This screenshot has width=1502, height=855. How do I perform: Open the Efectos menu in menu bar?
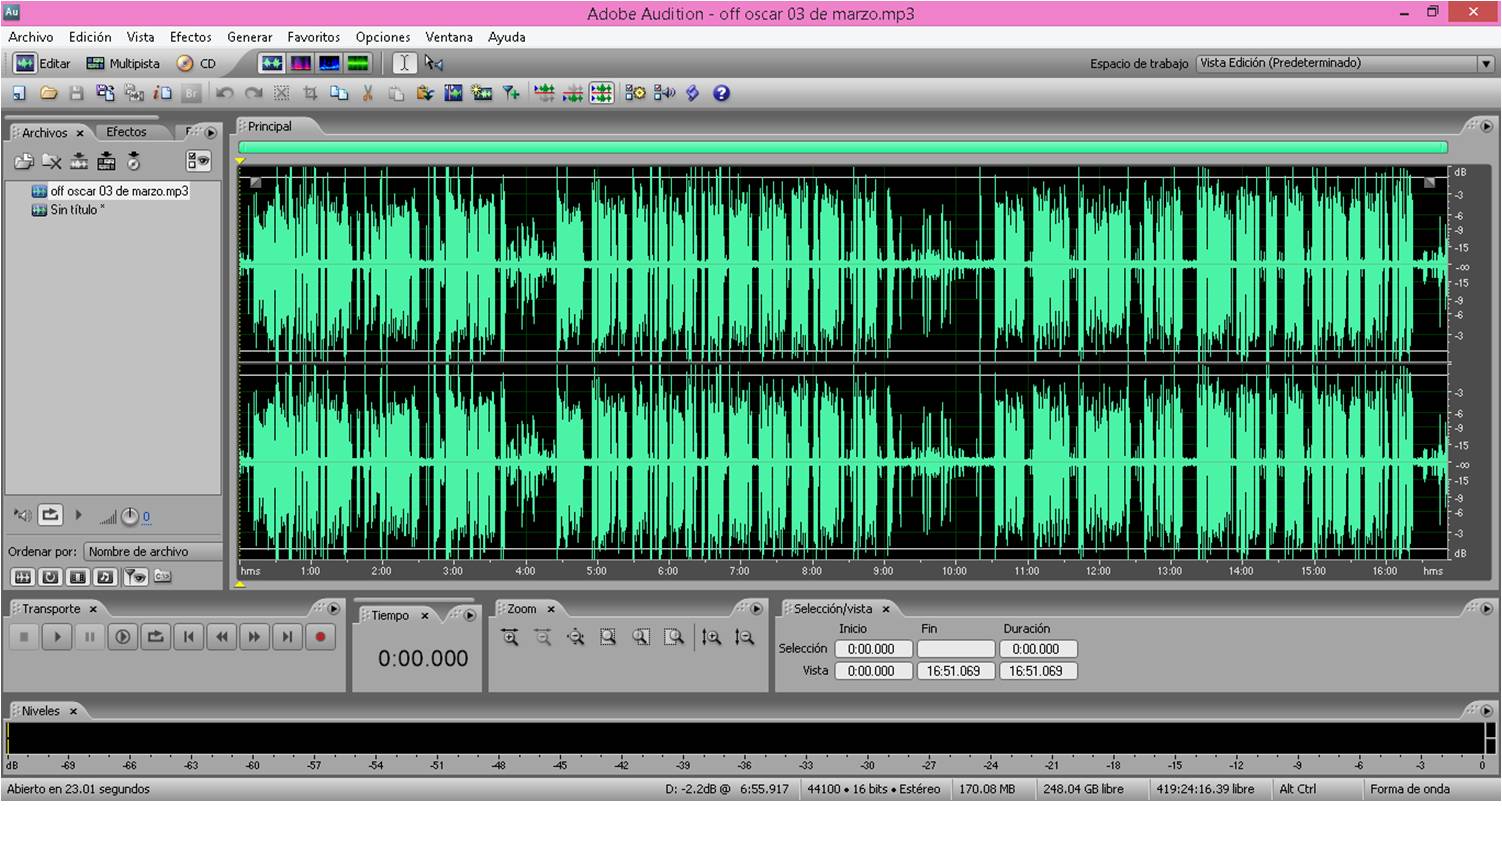point(190,37)
